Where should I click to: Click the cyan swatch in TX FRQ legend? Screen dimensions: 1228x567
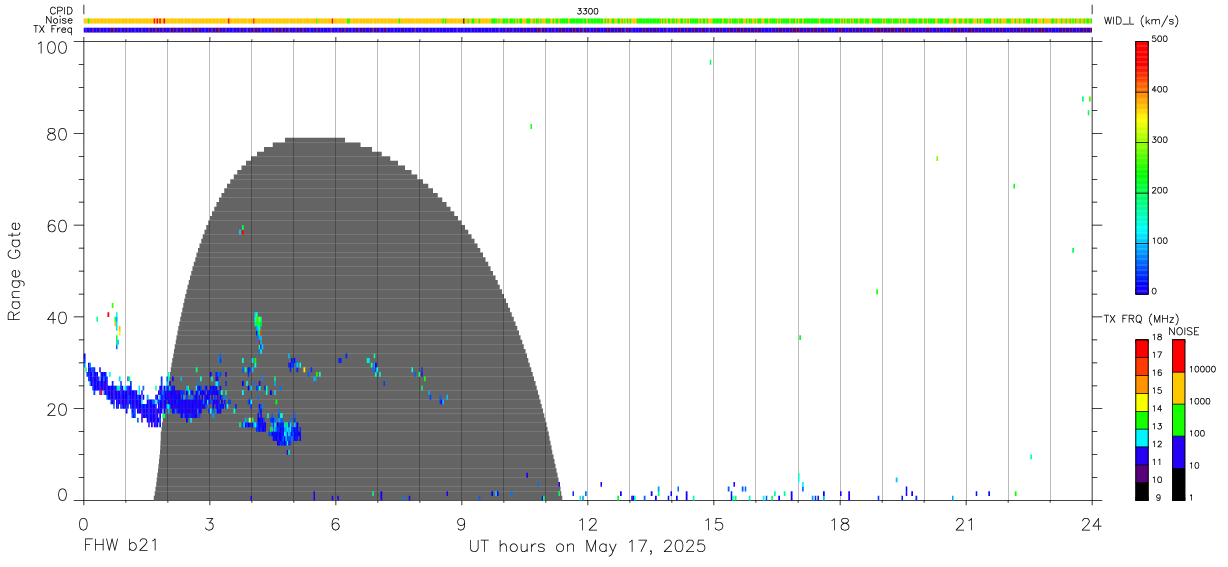(1141, 436)
